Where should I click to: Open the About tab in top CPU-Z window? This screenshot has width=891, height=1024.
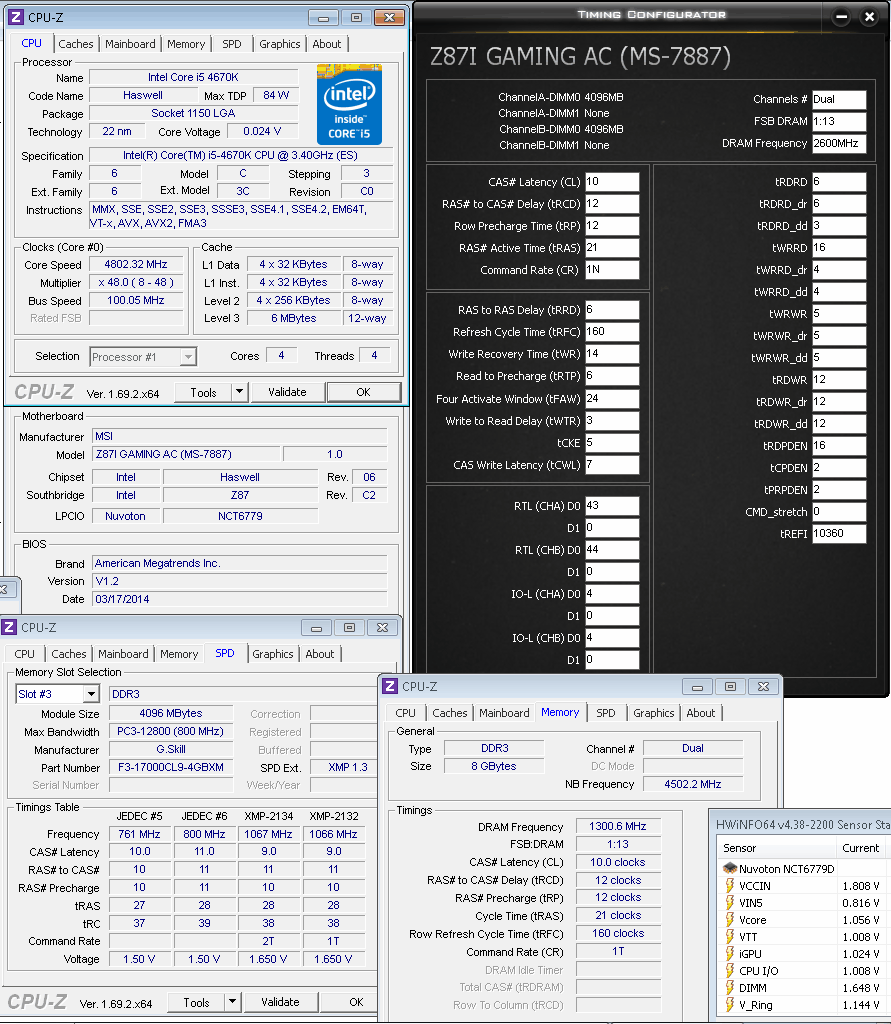327,44
